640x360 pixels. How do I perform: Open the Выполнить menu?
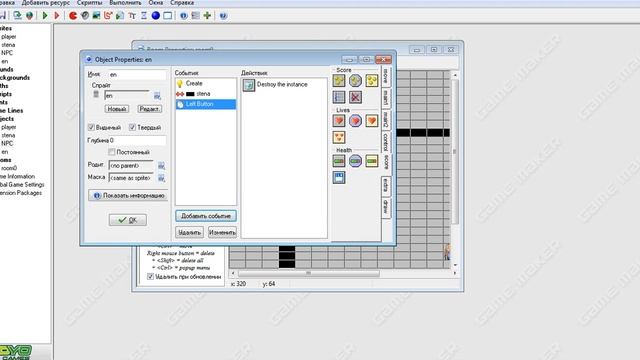(x=125, y=3)
